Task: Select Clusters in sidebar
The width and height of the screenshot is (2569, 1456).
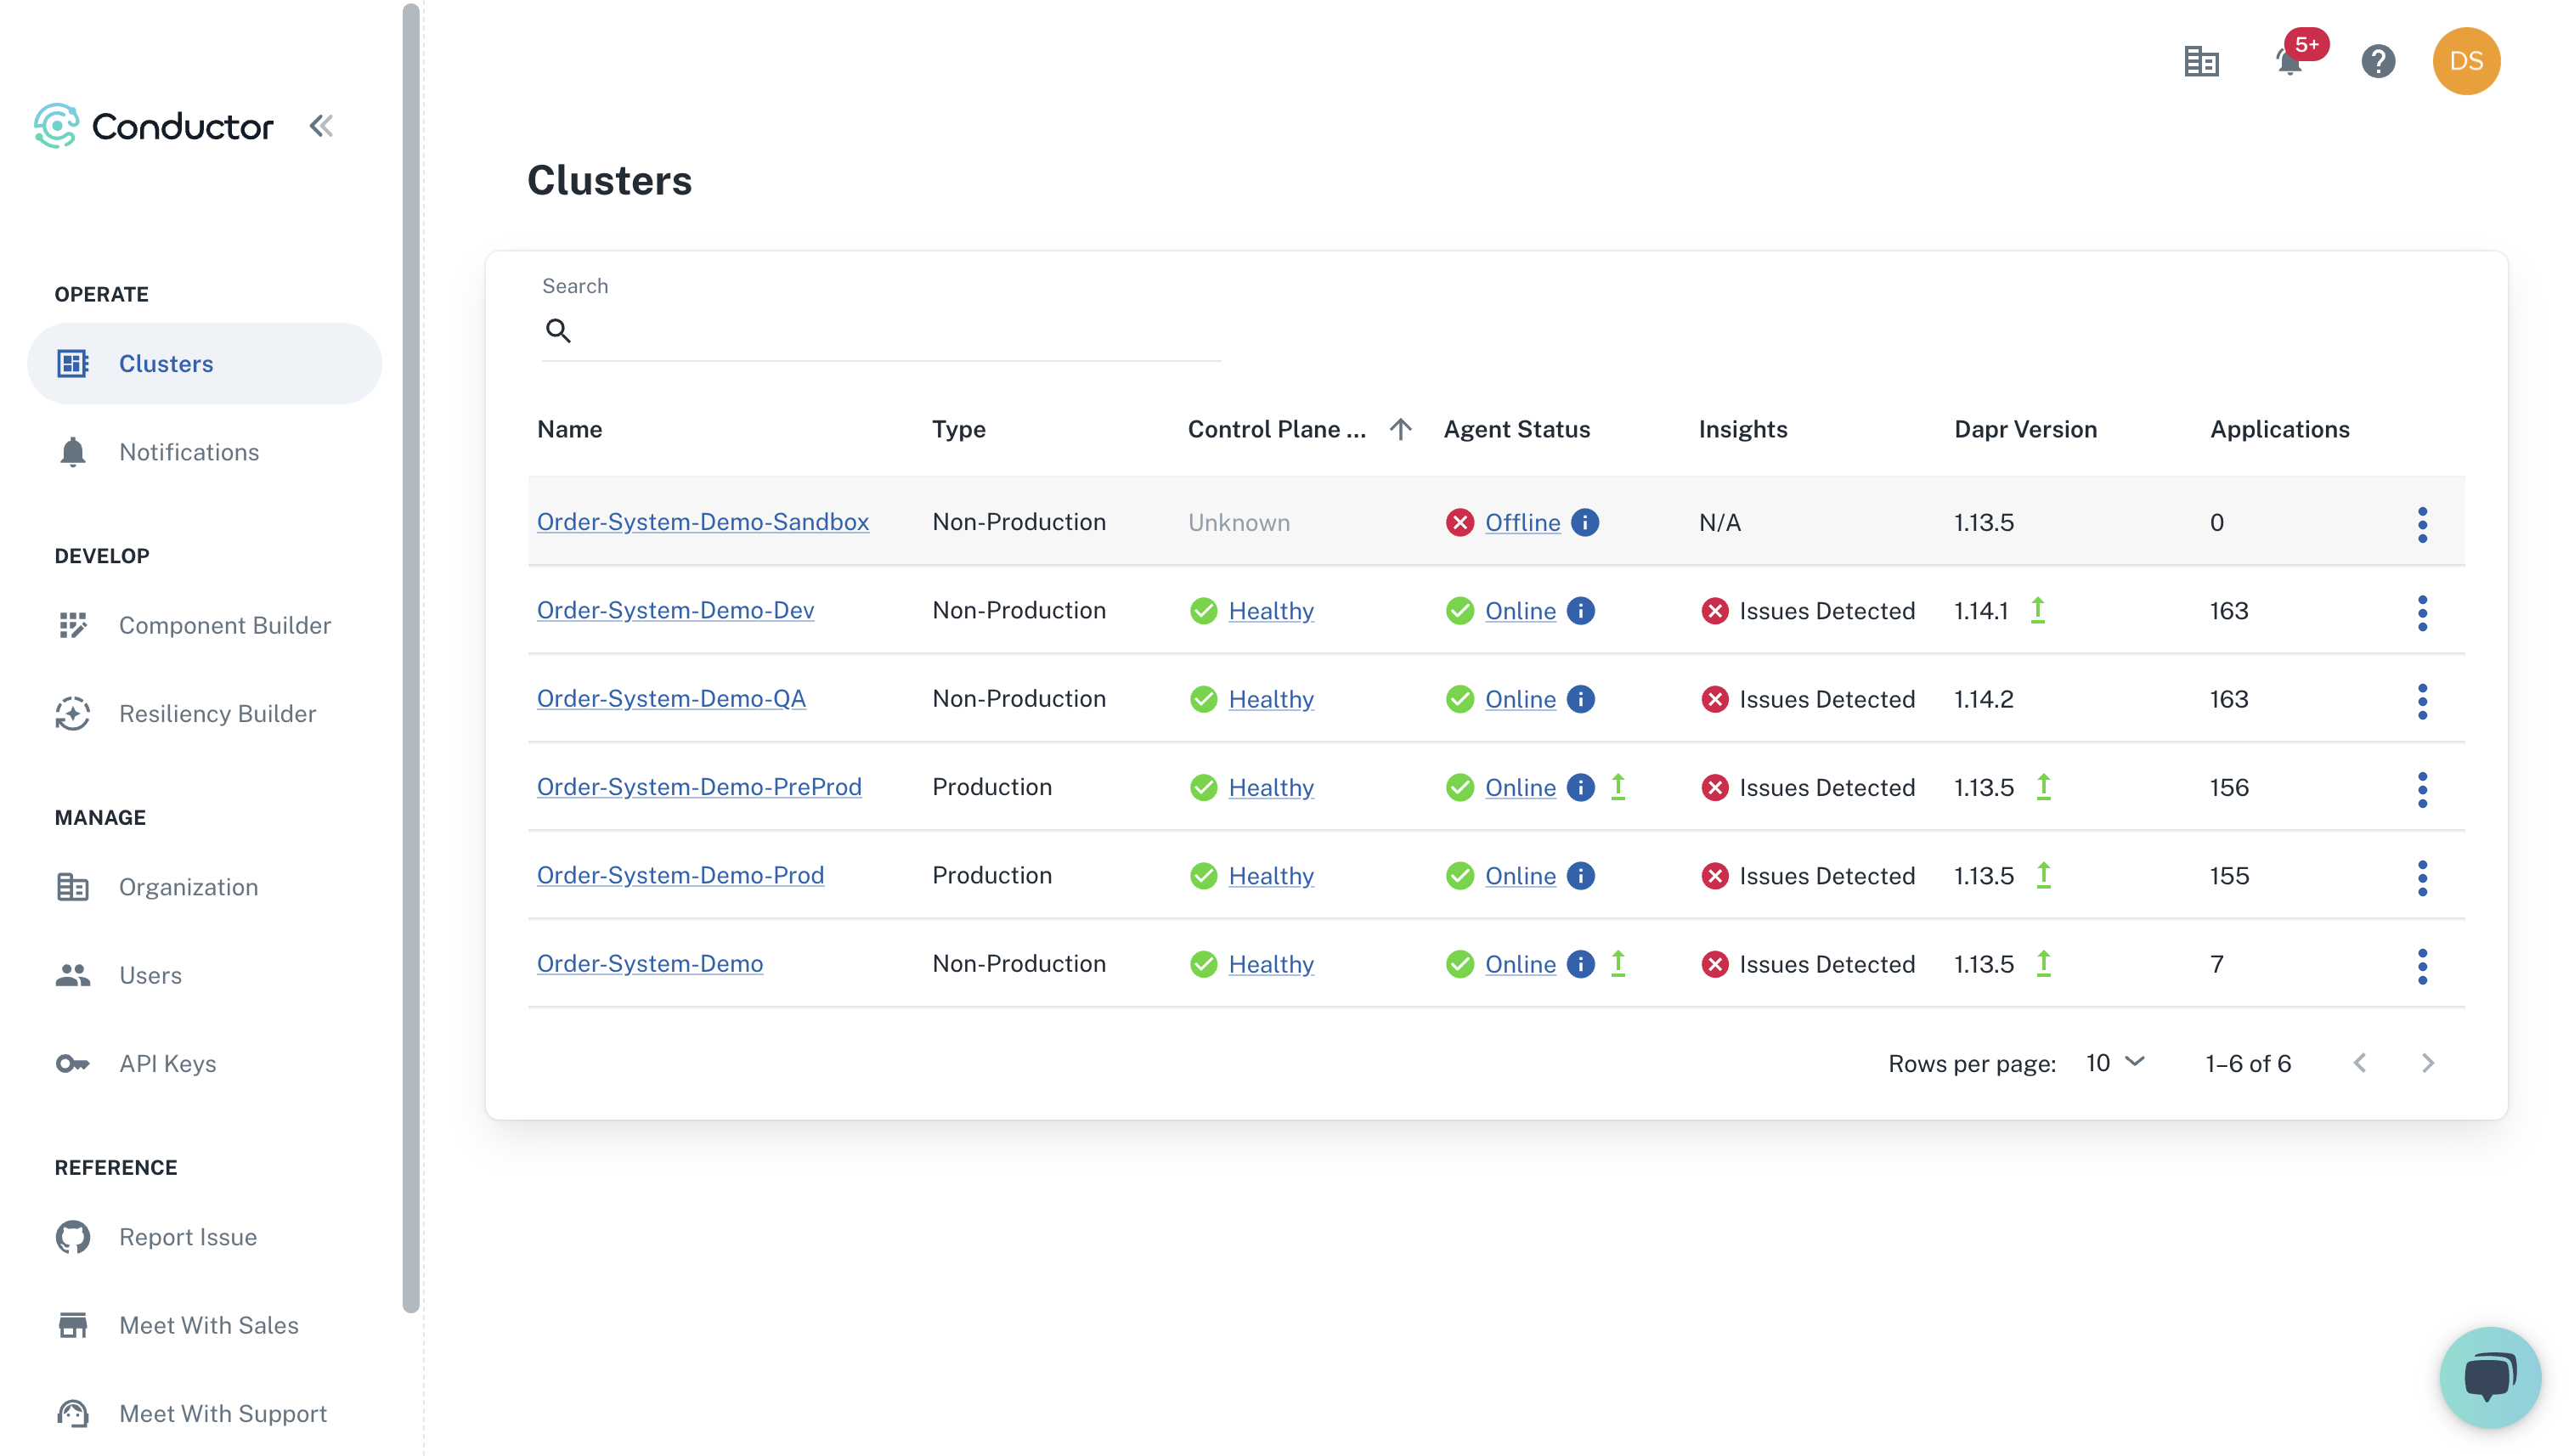Action: pyautogui.click(x=204, y=364)
